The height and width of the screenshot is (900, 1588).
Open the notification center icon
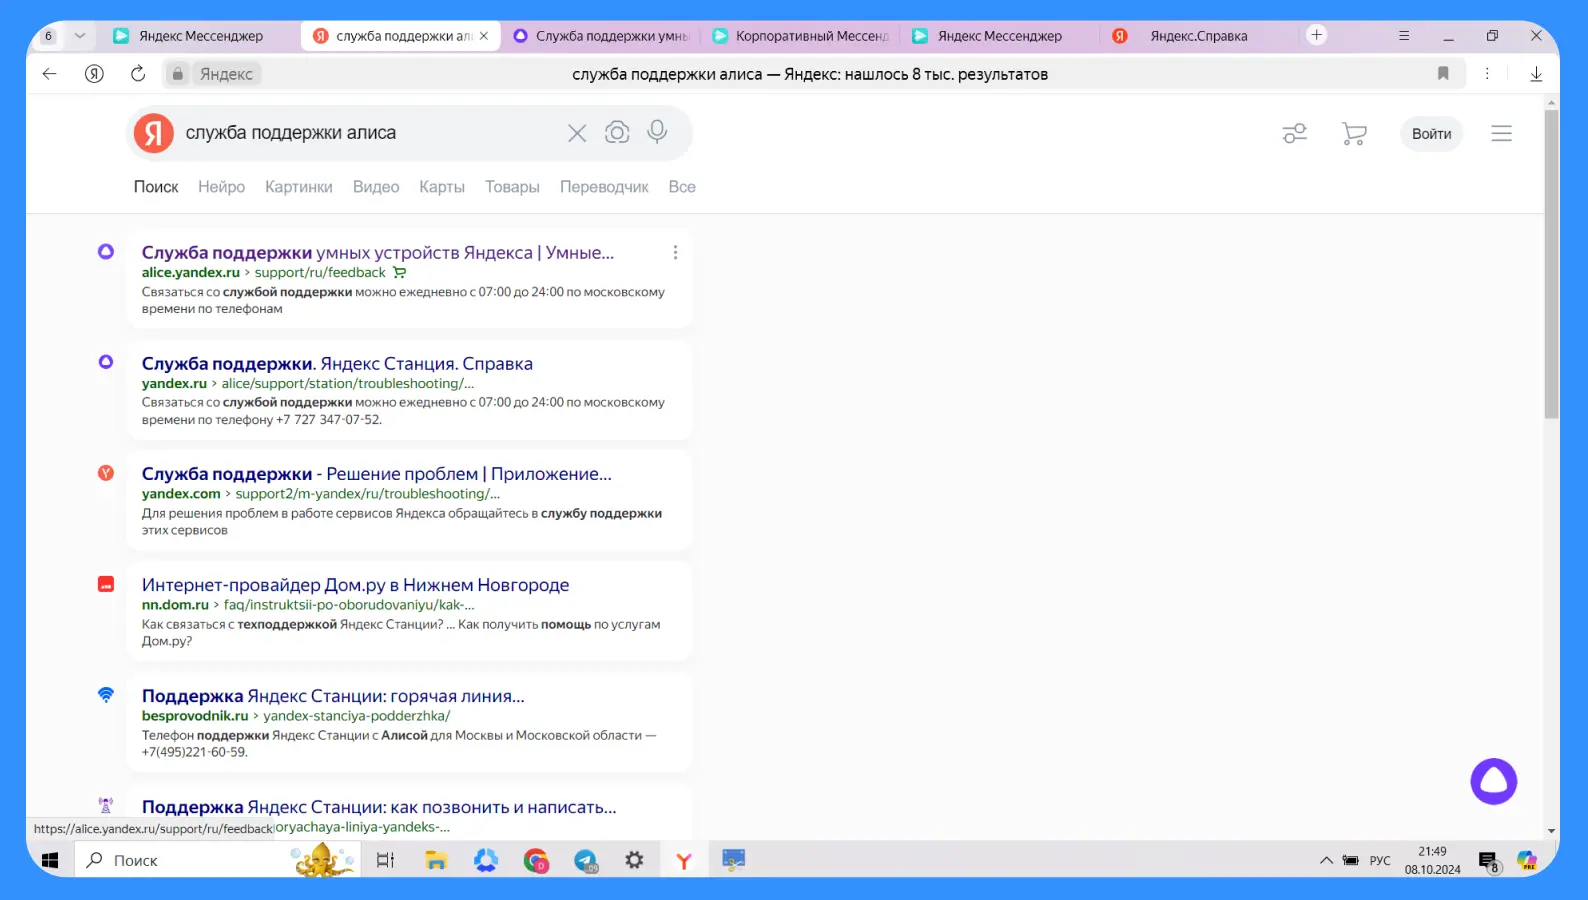(x=1488, y=861)
